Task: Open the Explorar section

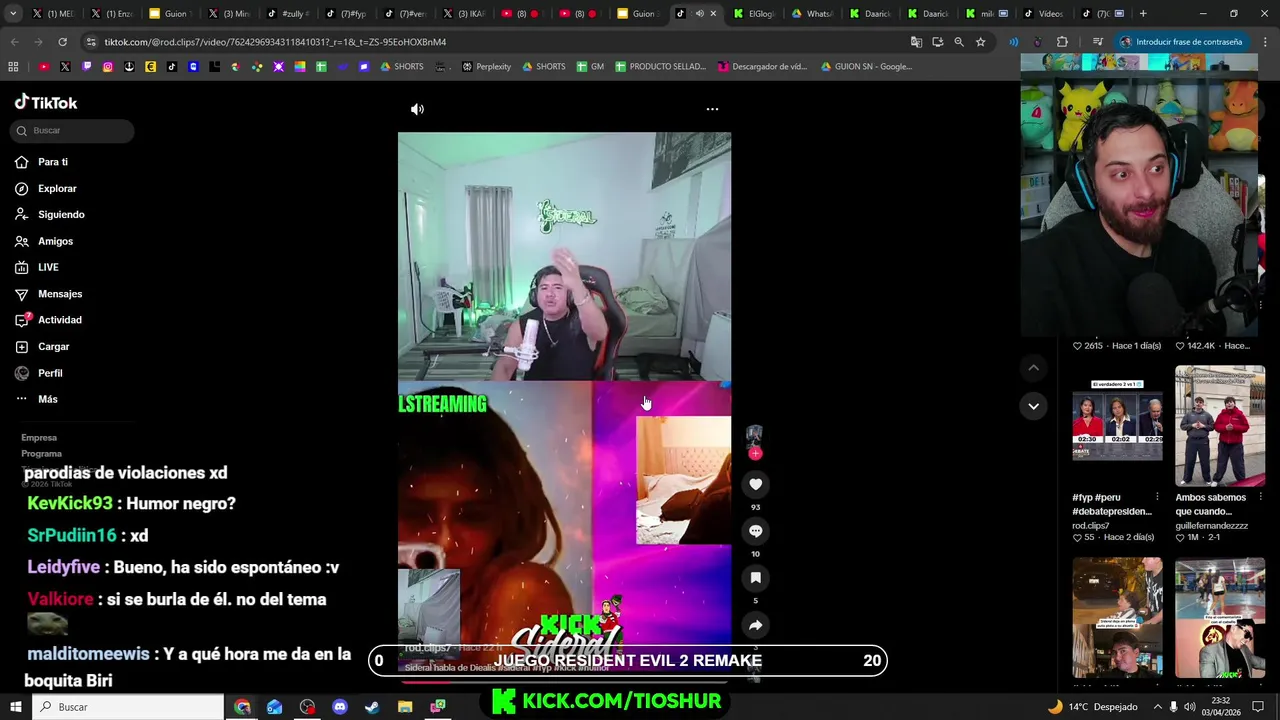Action: click(x=57, y=188)
